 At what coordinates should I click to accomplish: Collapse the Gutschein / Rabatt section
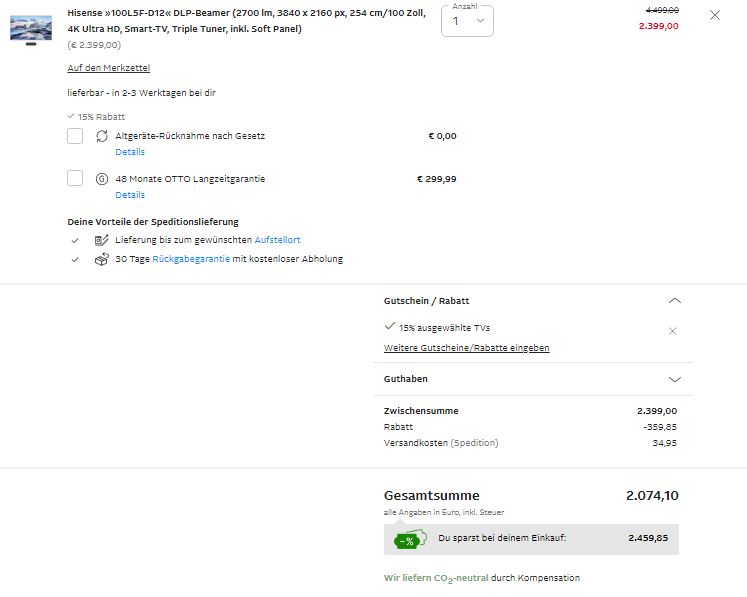click(674, 300)
